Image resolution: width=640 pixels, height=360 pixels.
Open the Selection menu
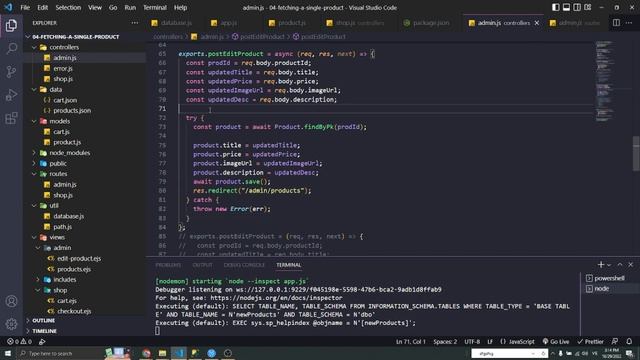[x=68, y=7]
